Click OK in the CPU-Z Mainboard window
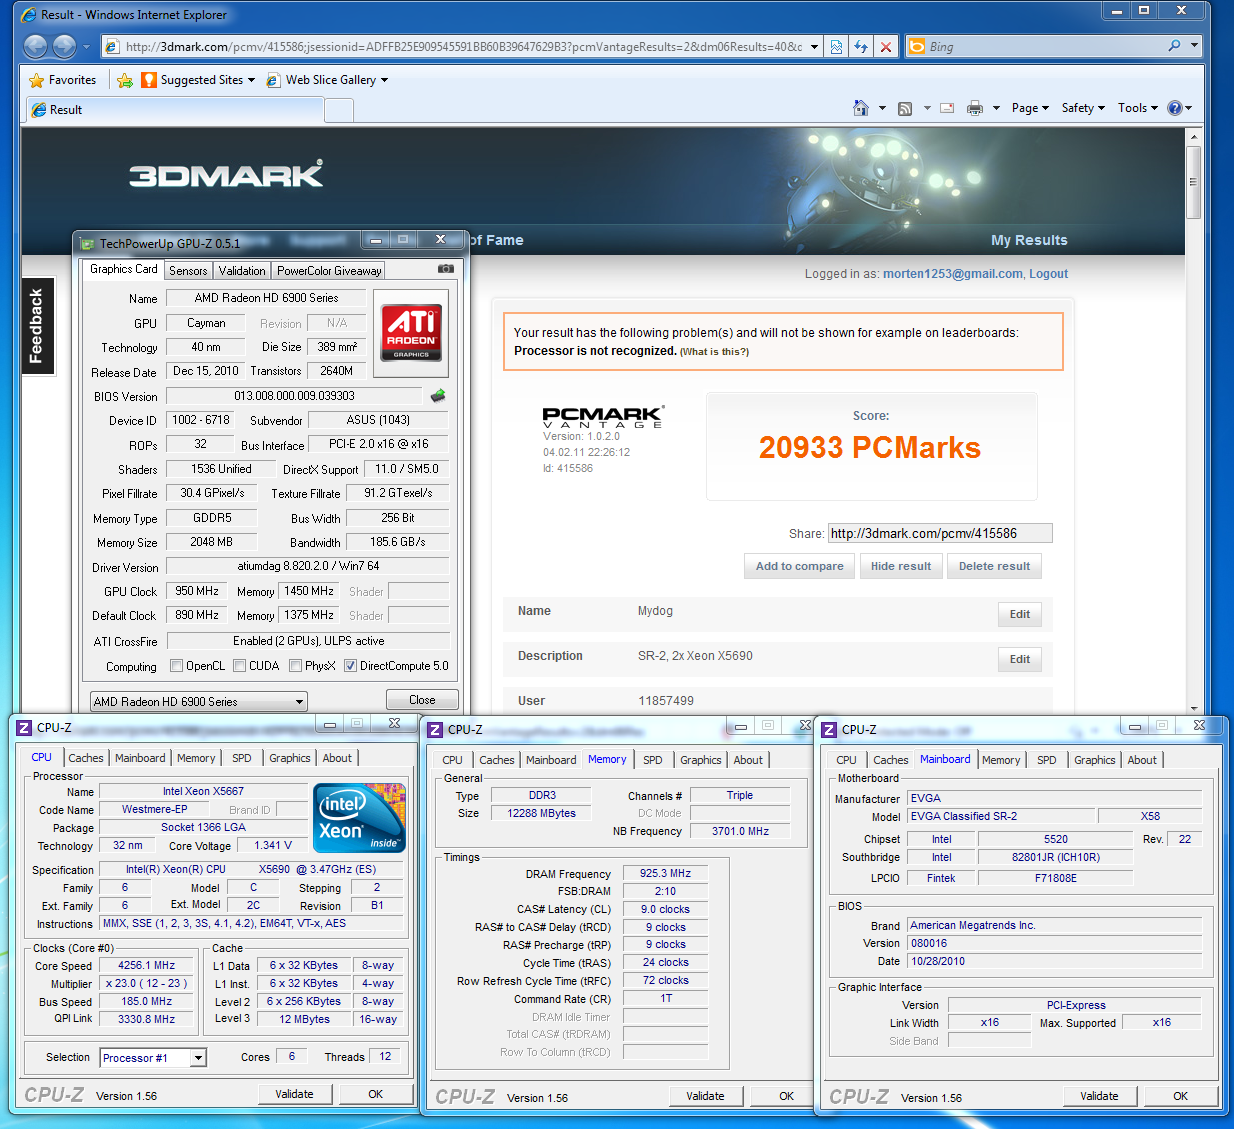1234x1129 pixels. tap(1180, 1096)
